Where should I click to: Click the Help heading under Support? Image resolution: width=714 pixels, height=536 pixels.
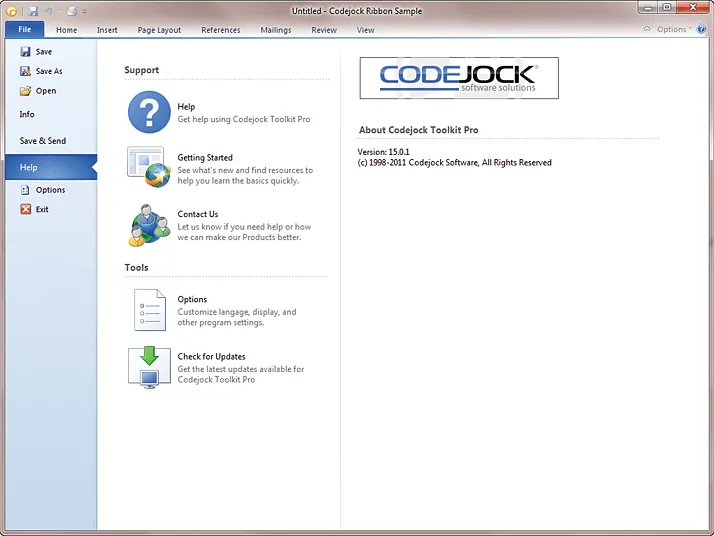pos(186,107)
